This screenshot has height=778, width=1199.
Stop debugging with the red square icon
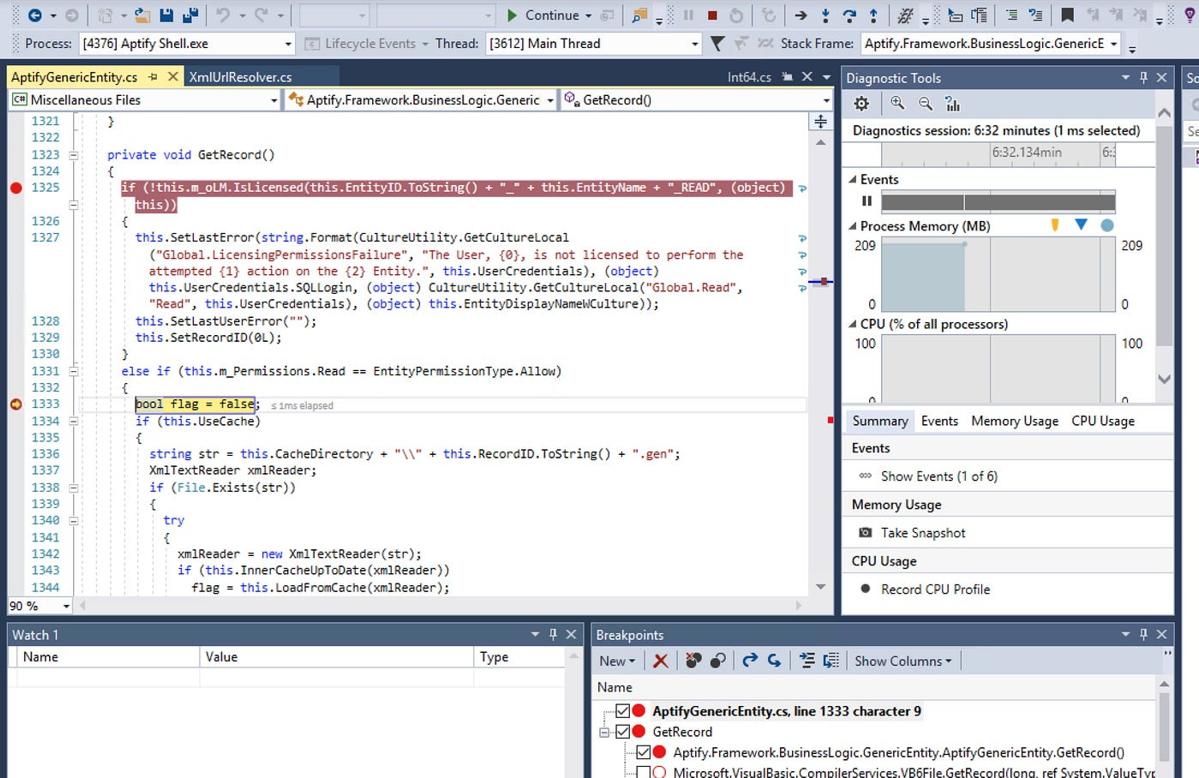[x=714, y=15]
